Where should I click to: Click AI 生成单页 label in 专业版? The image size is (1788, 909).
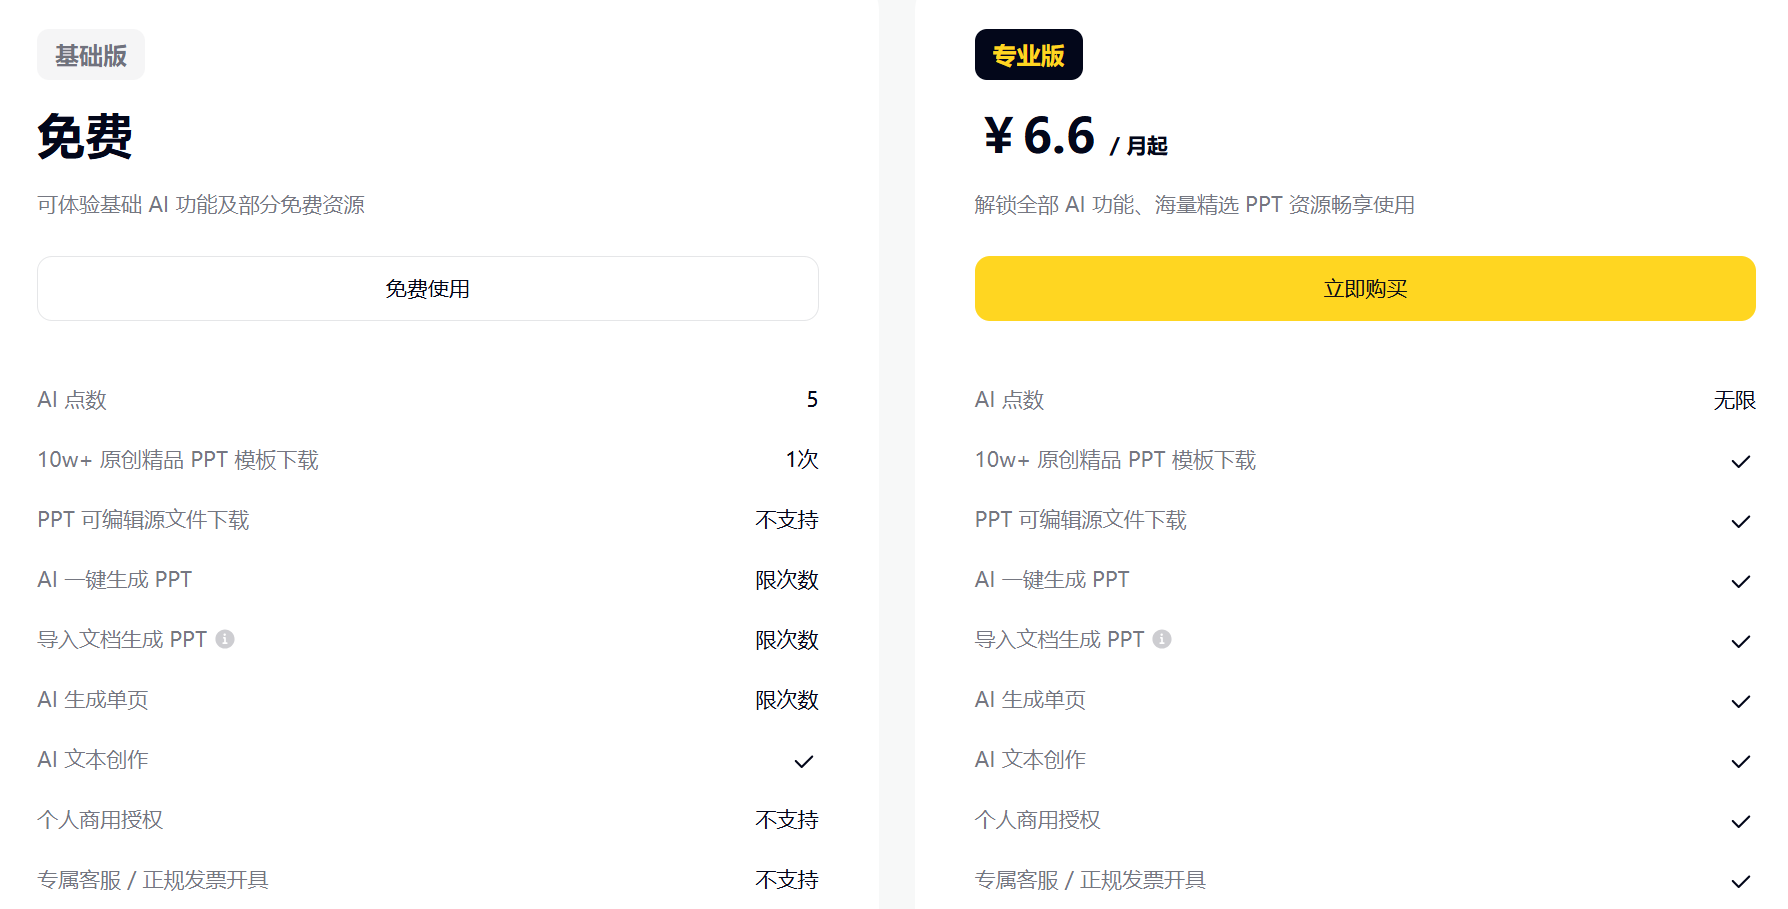click(x=1031, y=700)
